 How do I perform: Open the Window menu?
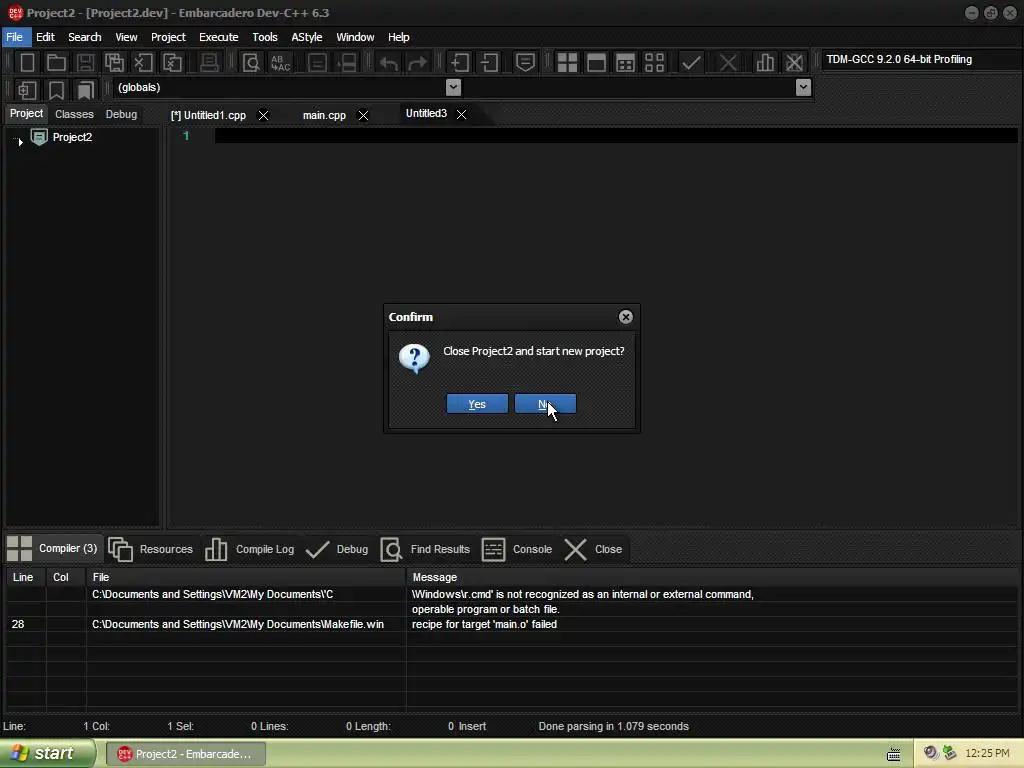355,37
